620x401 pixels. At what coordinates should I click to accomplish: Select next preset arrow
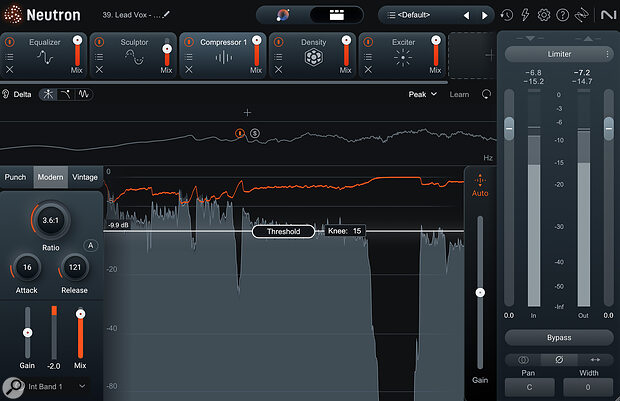pyautogui.click(x=484, y=15)
